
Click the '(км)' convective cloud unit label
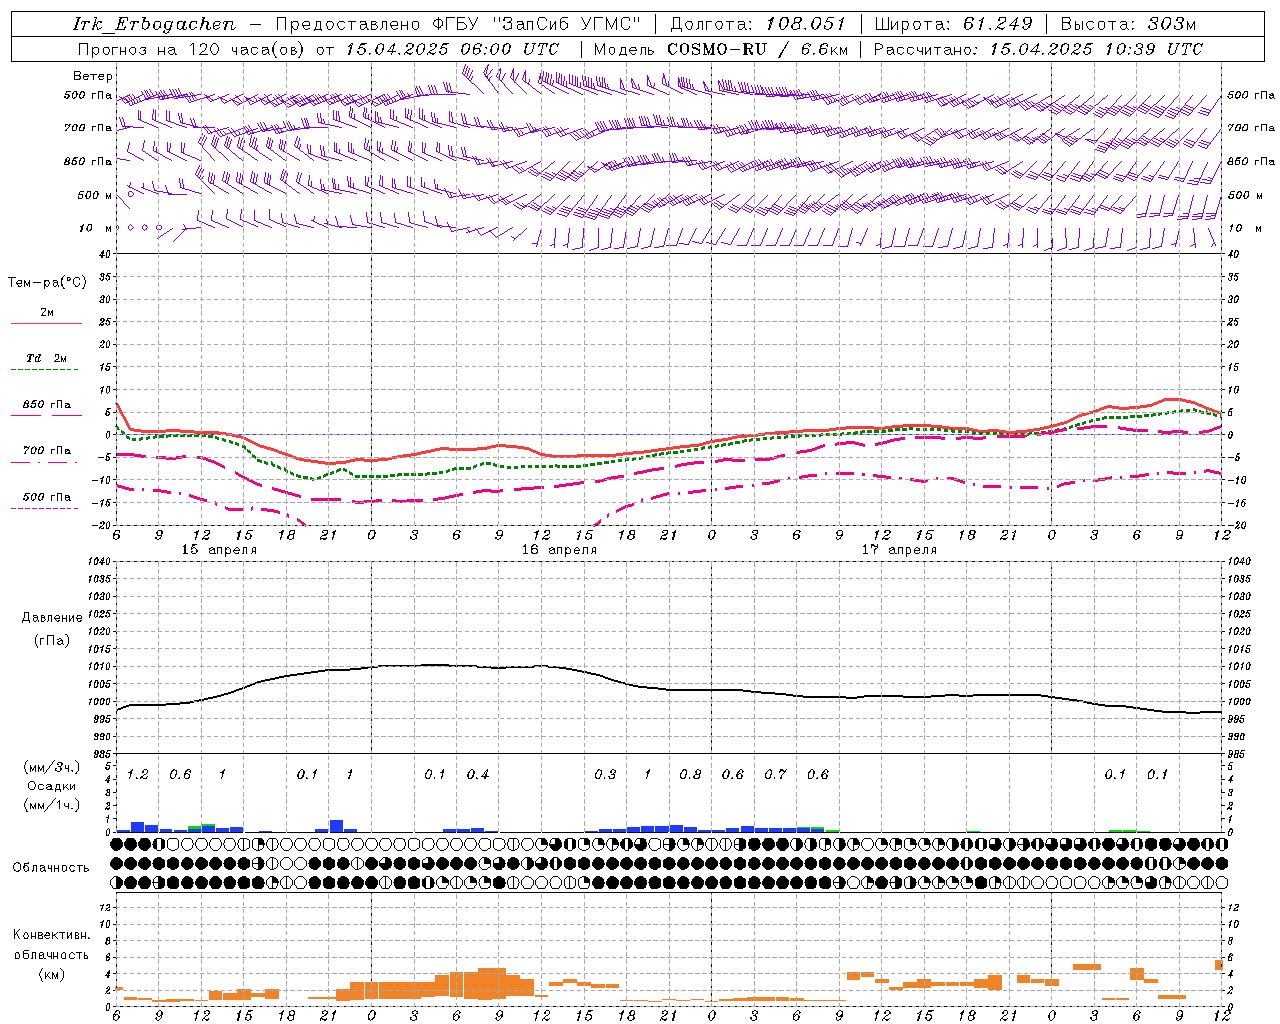51,974
